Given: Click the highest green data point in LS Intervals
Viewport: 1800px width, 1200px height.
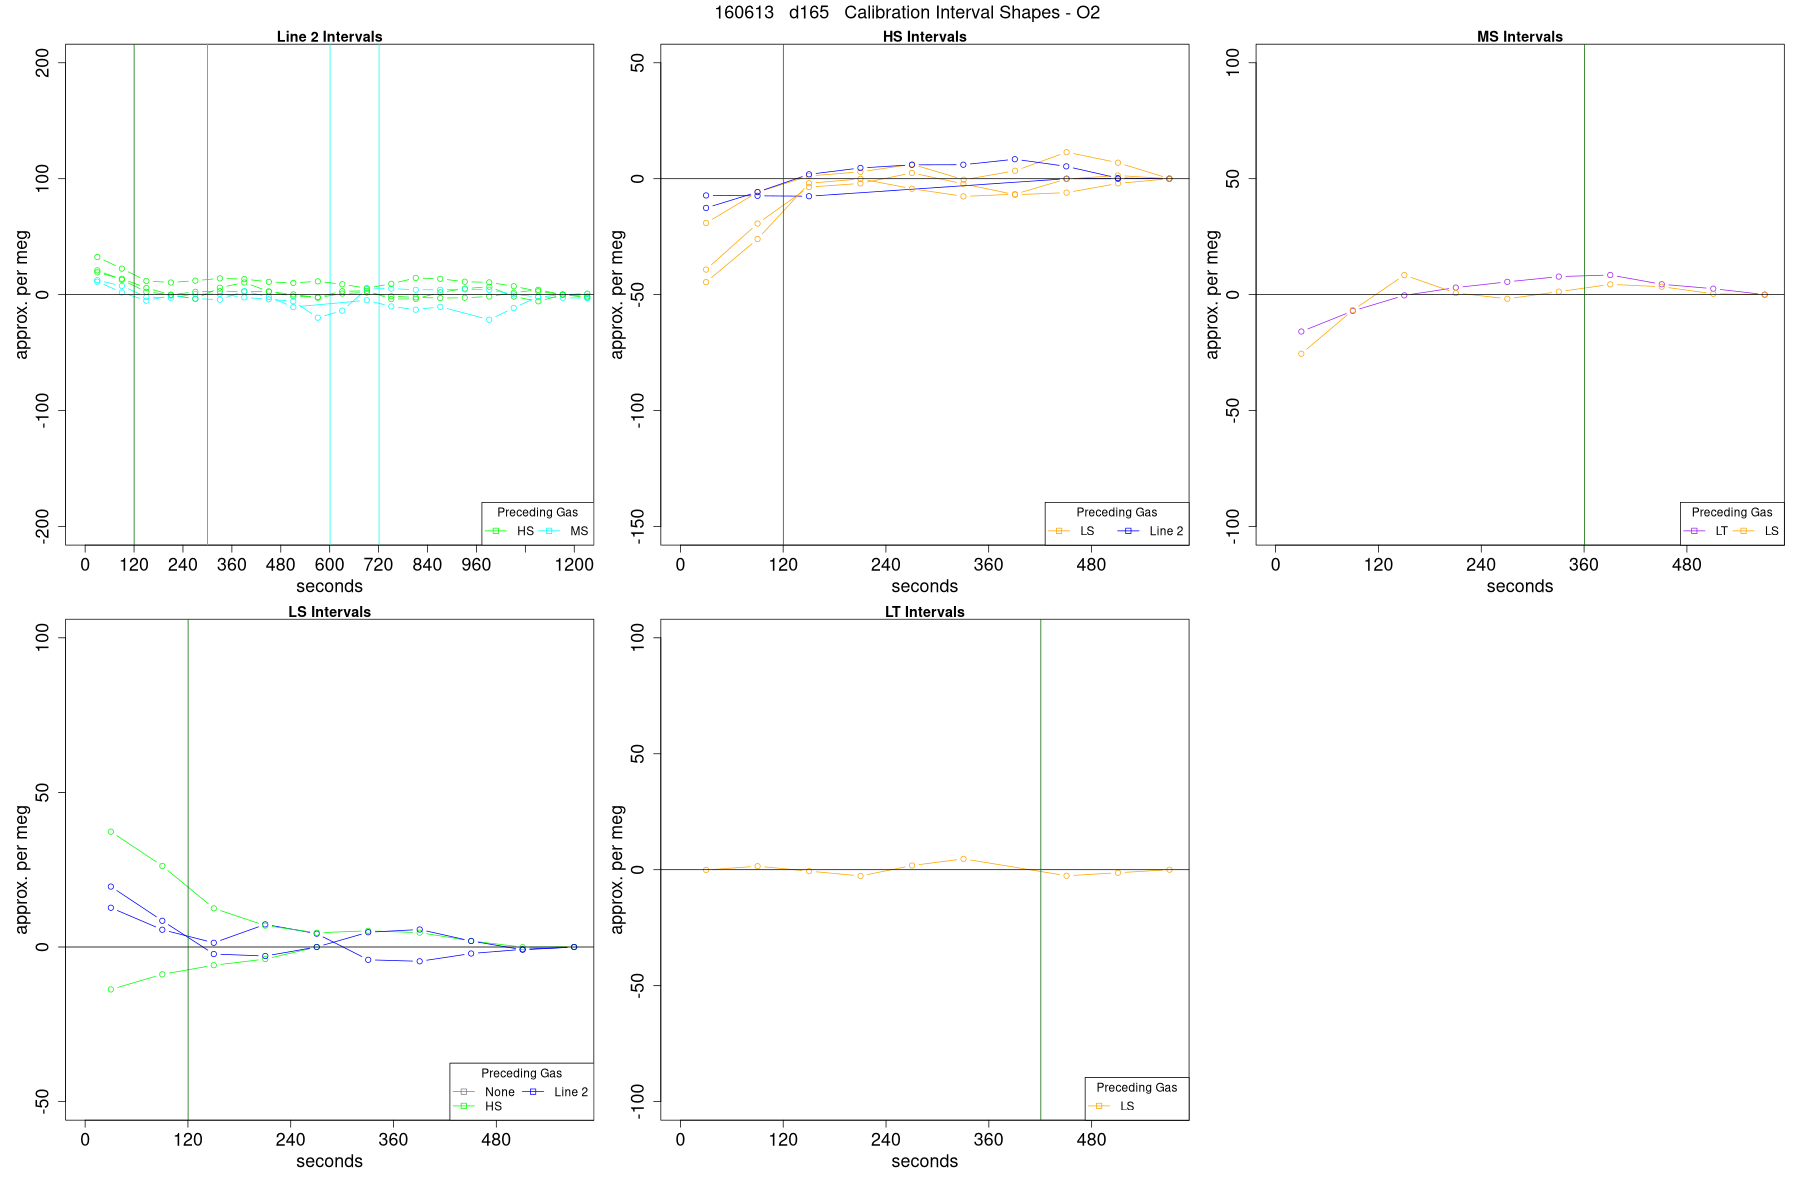Looking at the screenshot, I should (111, 832).
